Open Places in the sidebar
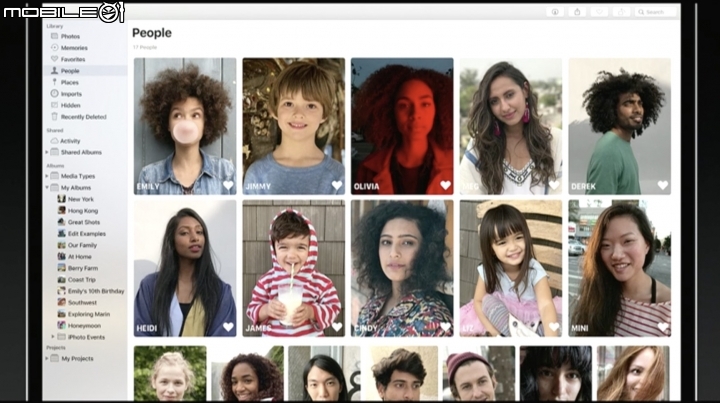Image resolution: width=720 pixels, height=403 pixels. (69, 82)
